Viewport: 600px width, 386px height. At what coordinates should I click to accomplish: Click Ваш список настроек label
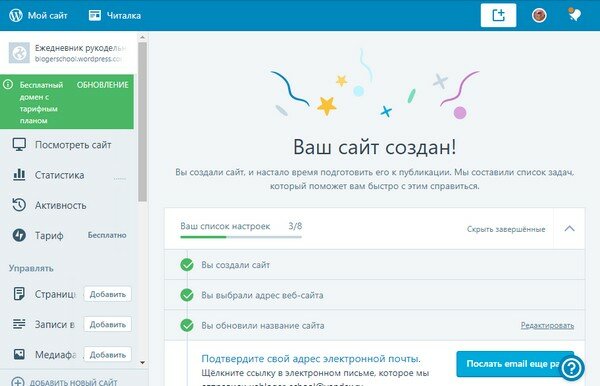pos(225,226)
